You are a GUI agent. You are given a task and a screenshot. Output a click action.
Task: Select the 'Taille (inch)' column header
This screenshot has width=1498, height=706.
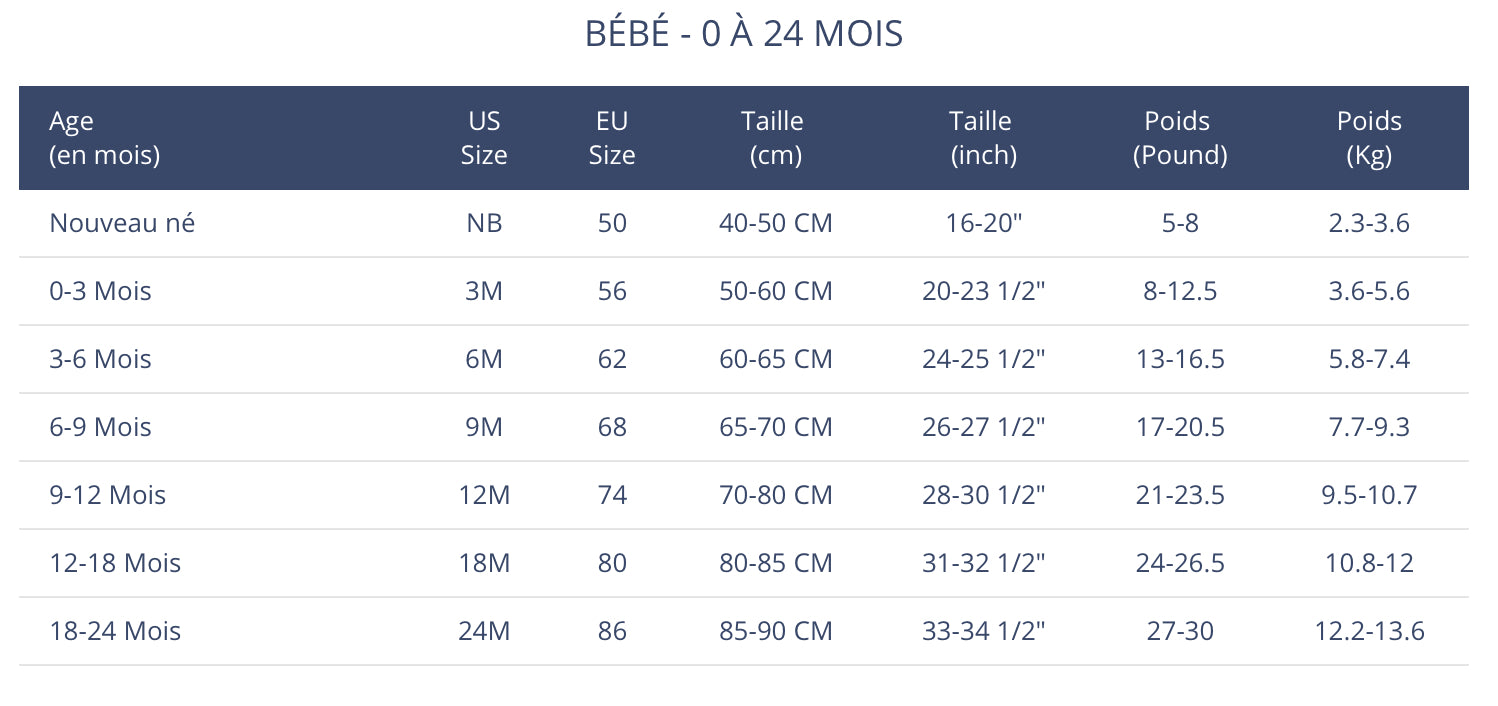[x=980, y=138]
